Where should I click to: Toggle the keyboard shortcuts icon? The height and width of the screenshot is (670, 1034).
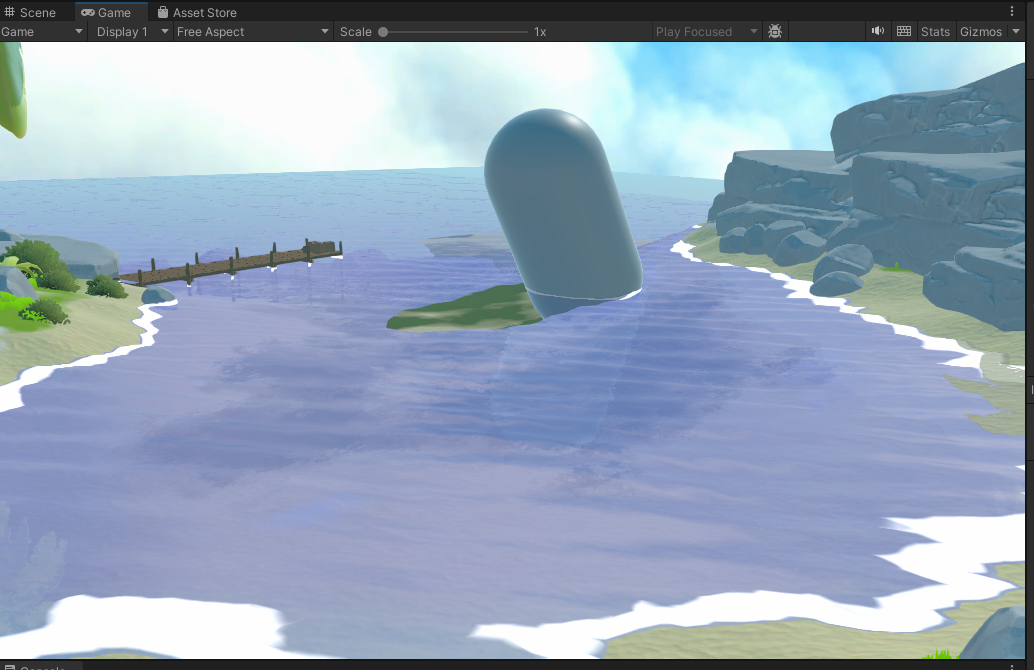904,31
